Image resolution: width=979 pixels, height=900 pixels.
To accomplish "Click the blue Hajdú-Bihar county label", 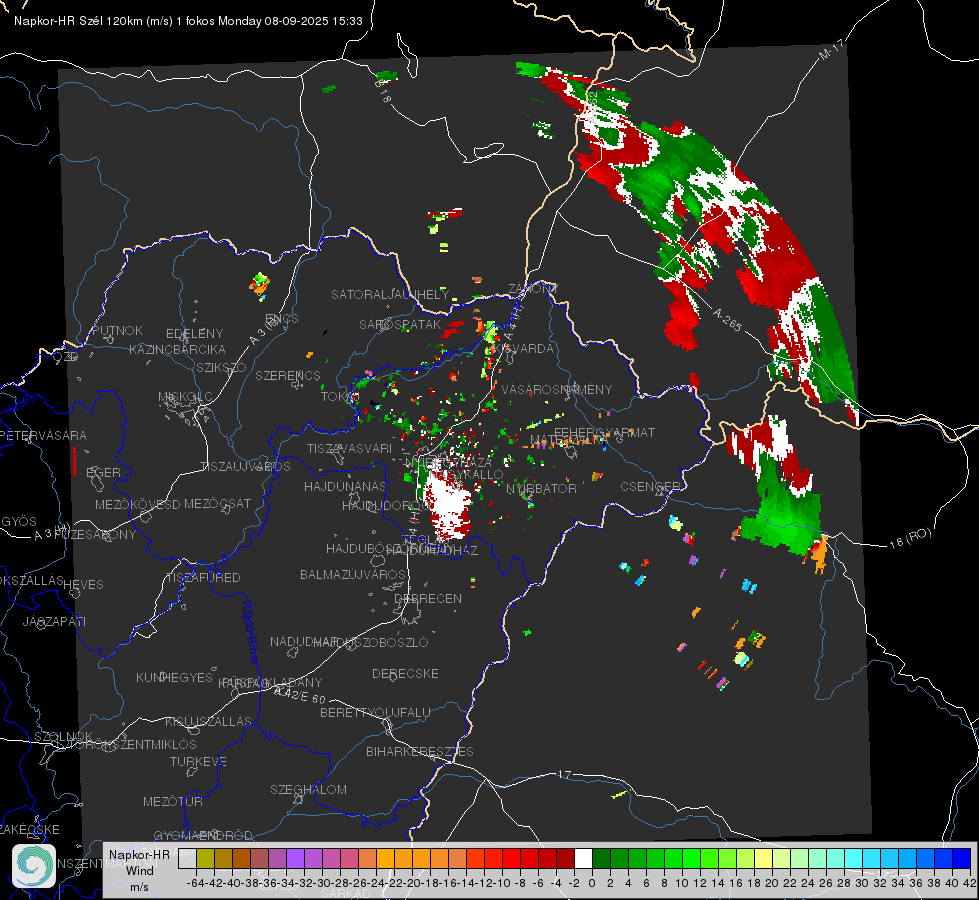I will pyautogui.click(x=250, y=632).
